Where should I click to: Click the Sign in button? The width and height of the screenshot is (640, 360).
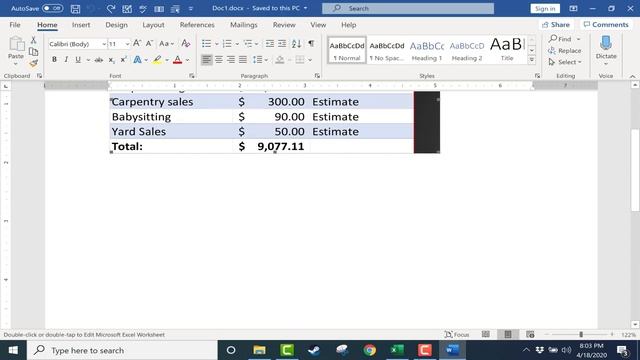(x=545, y=9)
